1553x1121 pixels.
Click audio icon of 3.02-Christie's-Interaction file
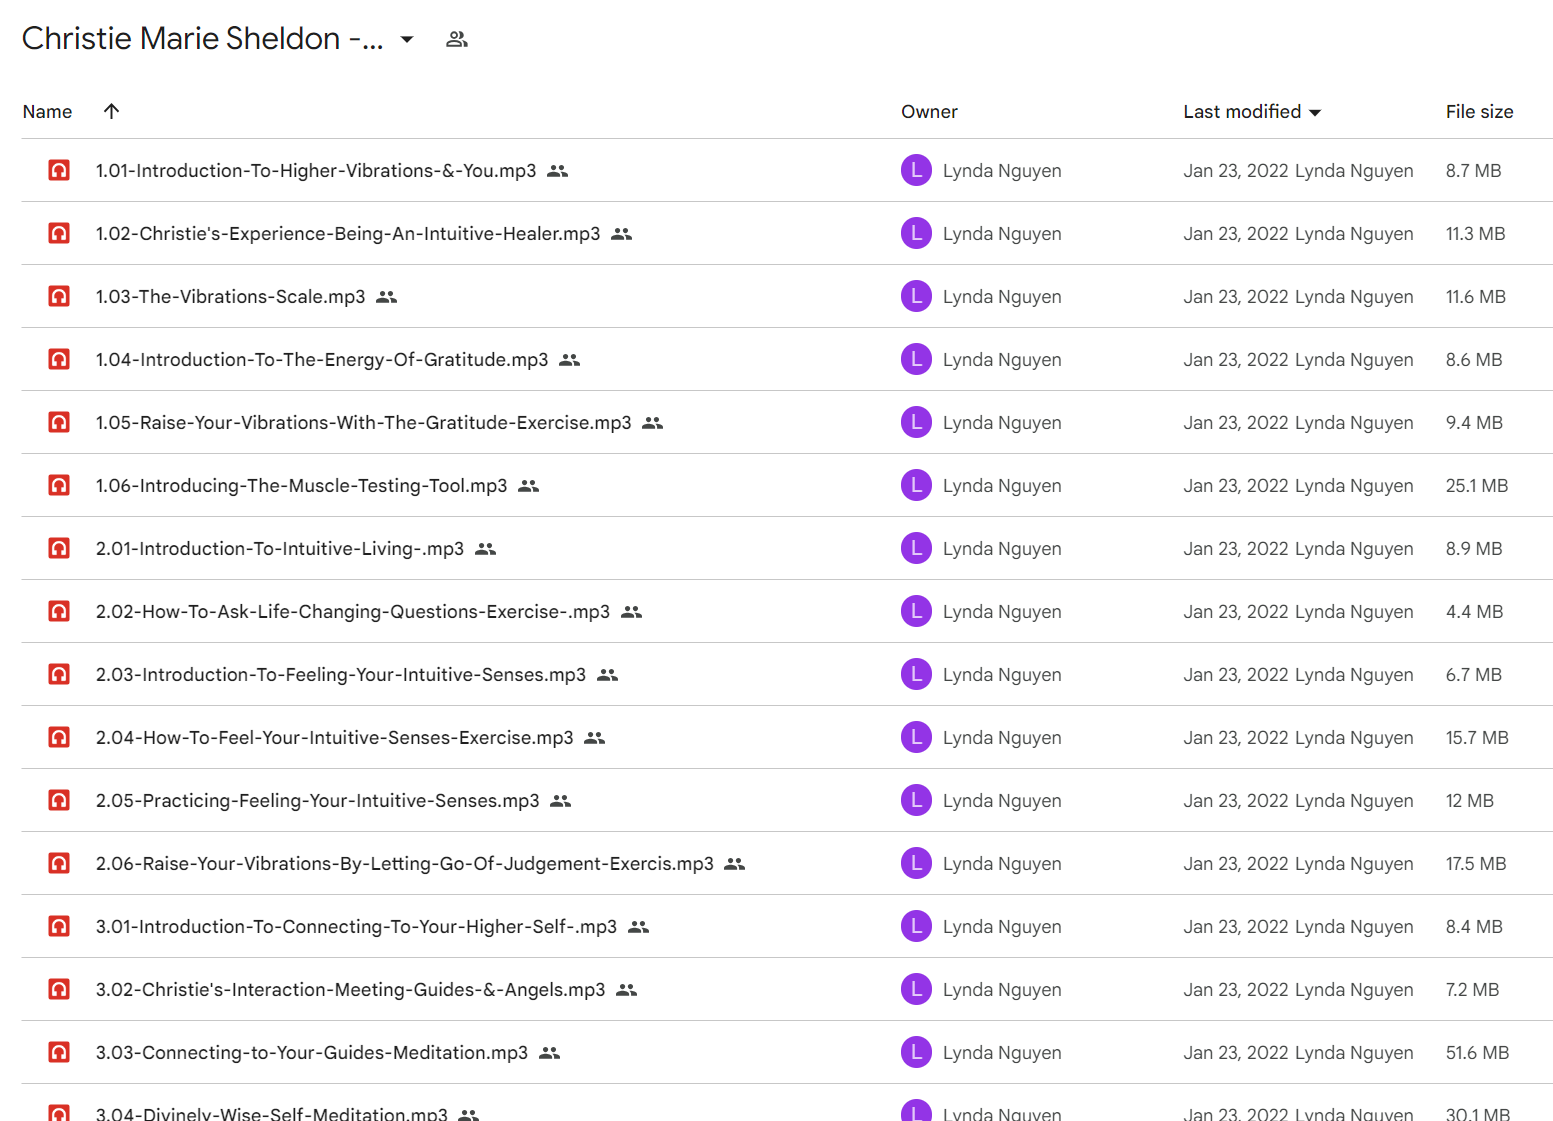59,989
